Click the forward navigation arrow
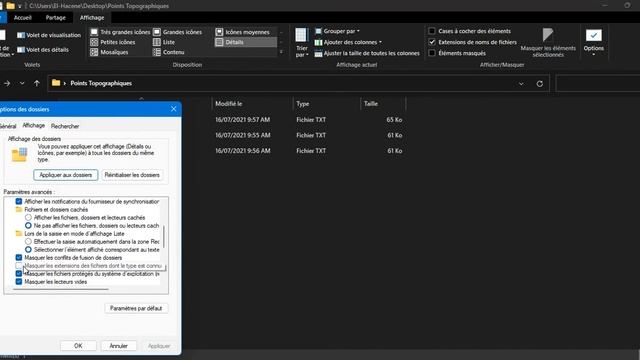Screen dimensions: 640x360 tap(7, 83)
